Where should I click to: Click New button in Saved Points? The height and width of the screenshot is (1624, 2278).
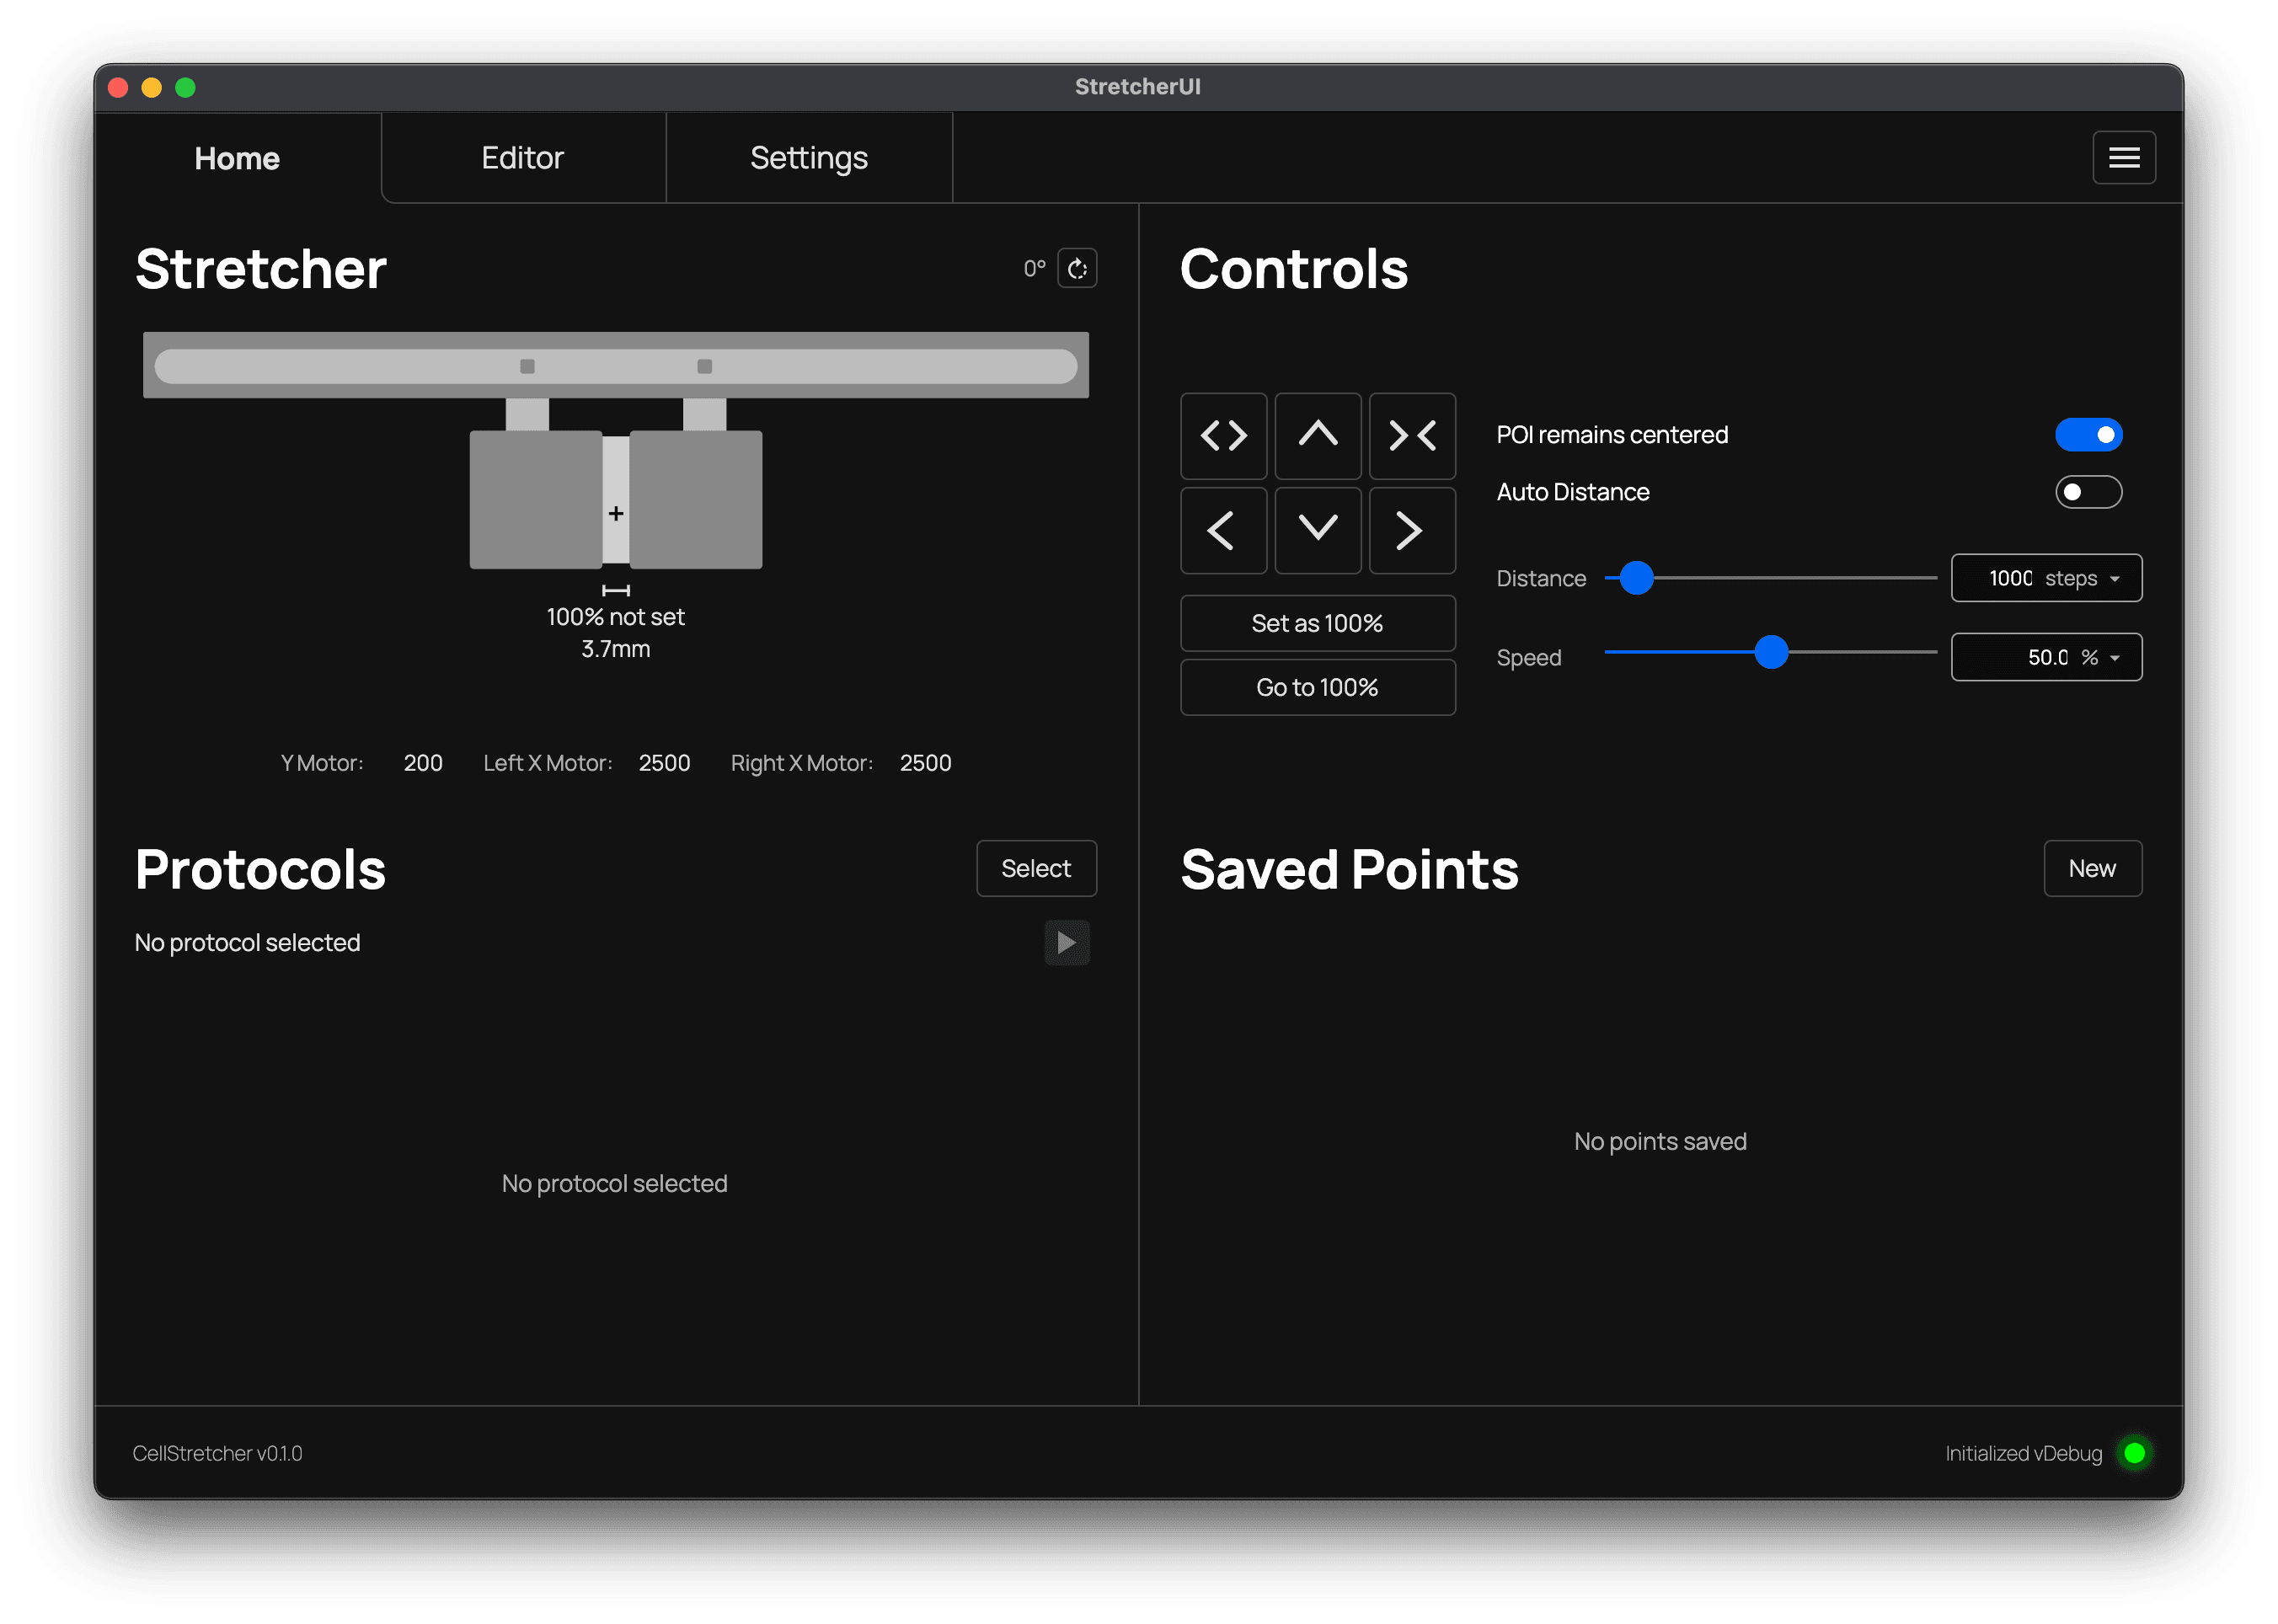coord(2092,868)
